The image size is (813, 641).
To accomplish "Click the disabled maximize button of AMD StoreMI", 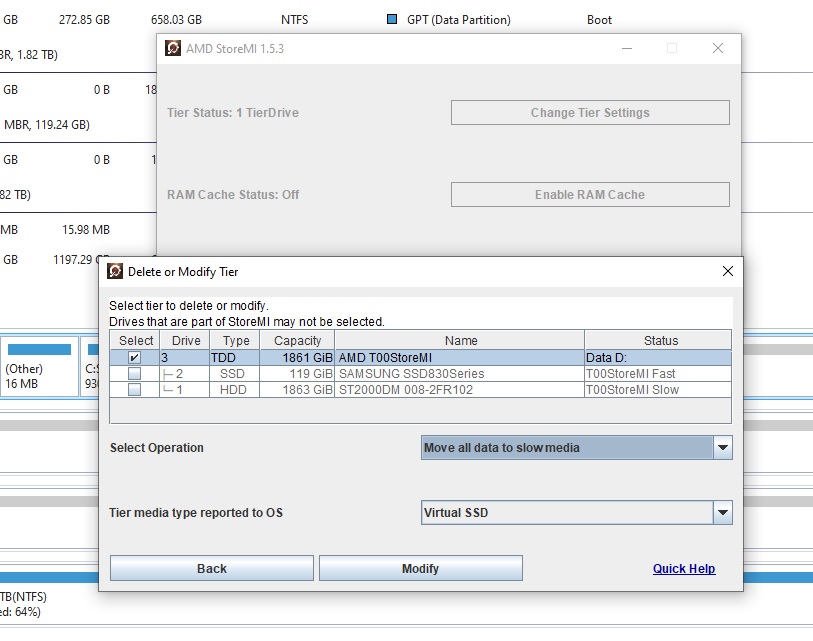I will point(672,48).
